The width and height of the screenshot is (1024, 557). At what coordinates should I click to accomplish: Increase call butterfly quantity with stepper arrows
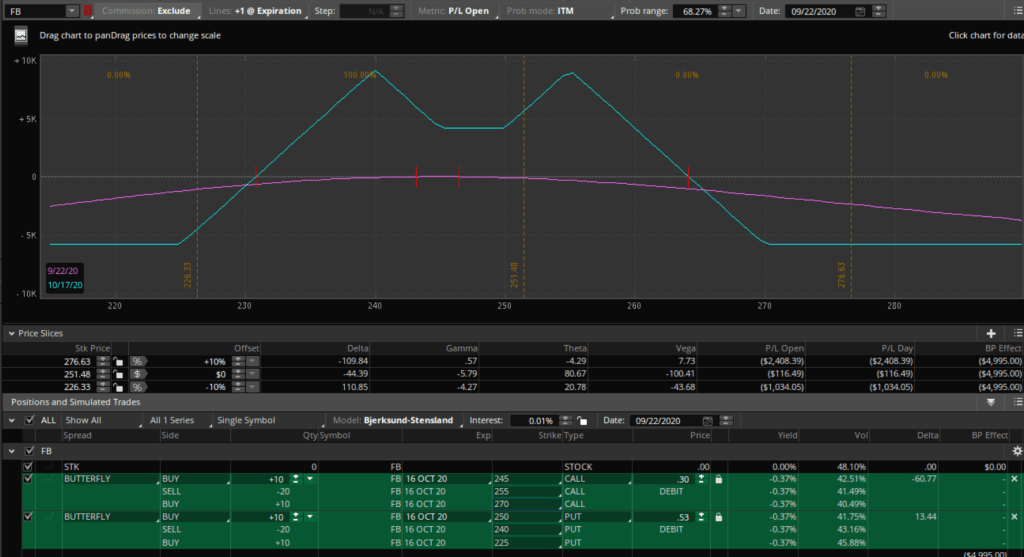[295, 476]
